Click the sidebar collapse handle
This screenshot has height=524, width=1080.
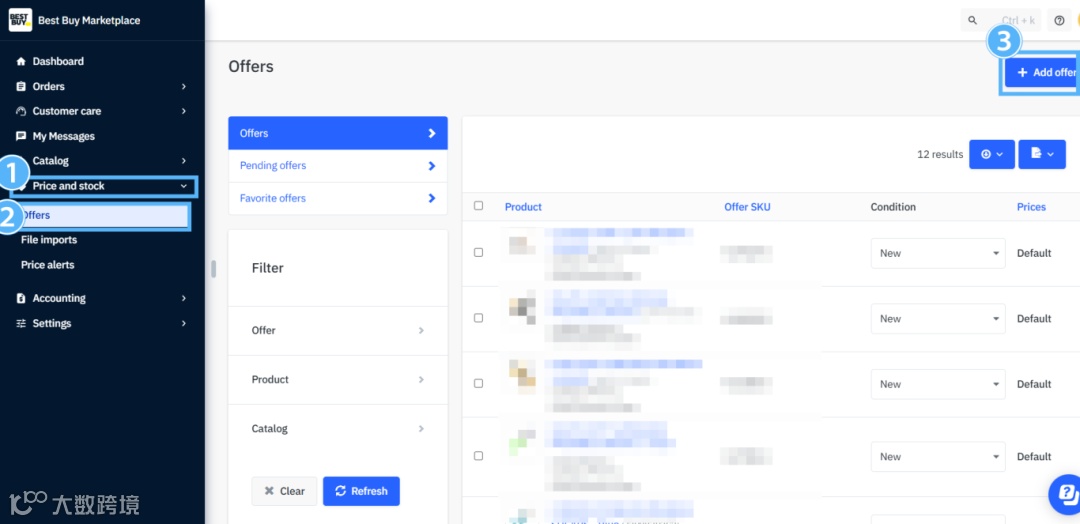[214, 269]
